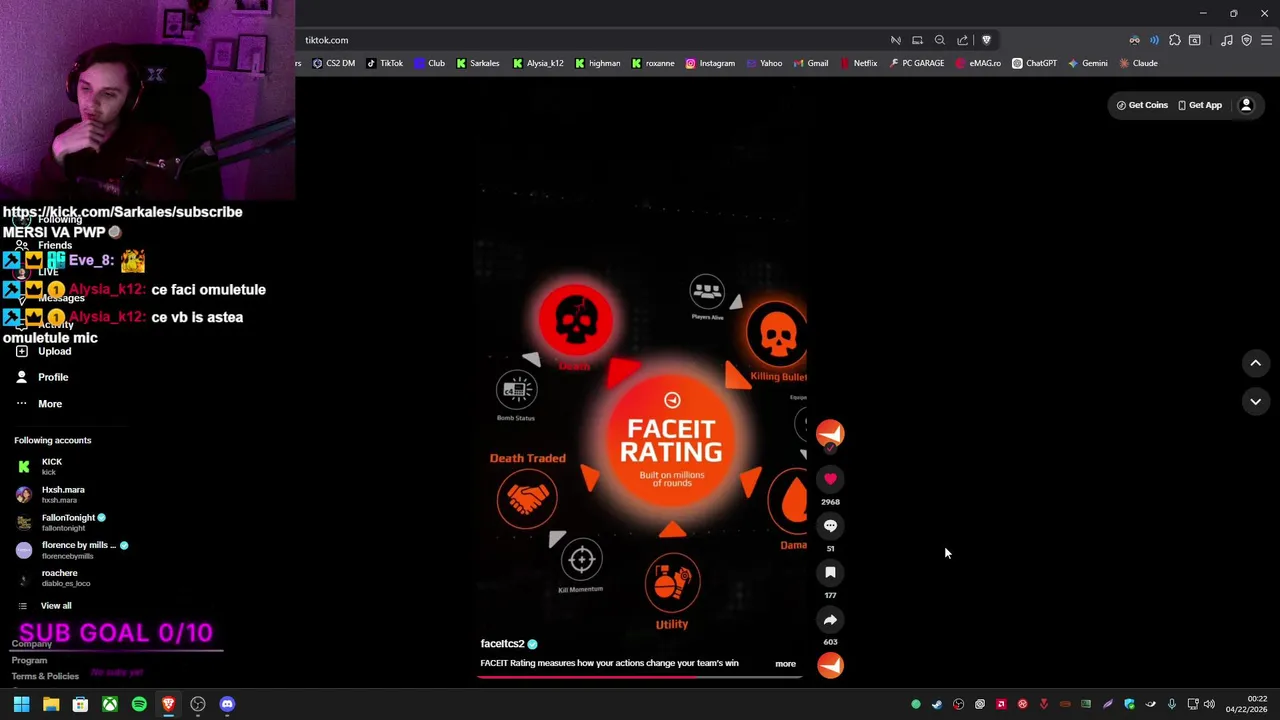Open the Netflix bookmark
1280x720 pixels.
[x=859, y=63]
